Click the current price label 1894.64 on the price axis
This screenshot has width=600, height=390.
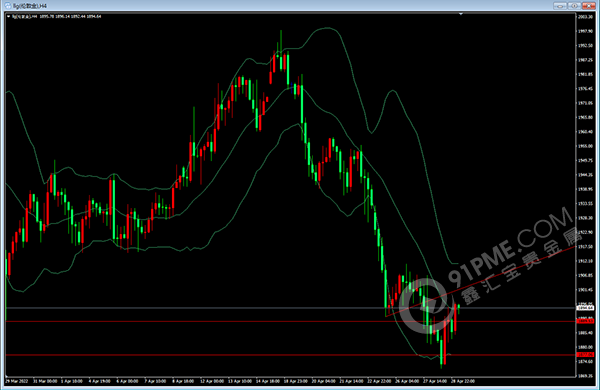pos(585,308)
